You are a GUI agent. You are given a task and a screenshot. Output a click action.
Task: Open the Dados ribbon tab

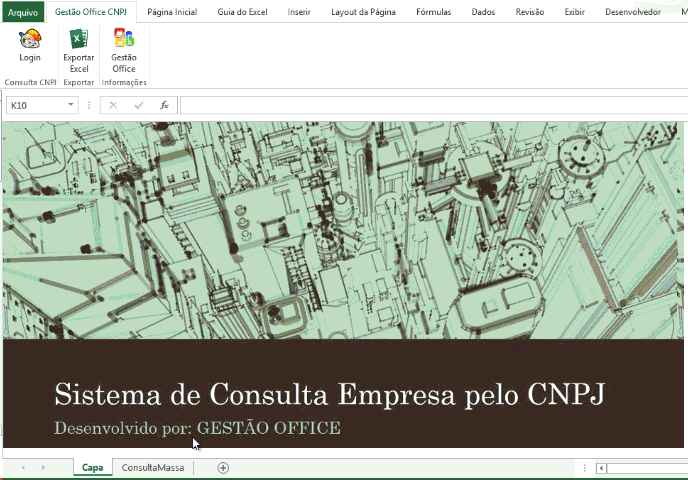coord(483,12)
